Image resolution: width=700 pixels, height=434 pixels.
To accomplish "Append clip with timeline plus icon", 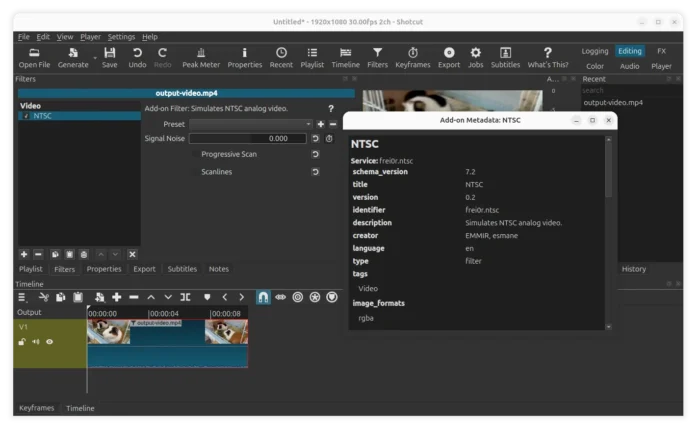I will [x=117, y=297].
